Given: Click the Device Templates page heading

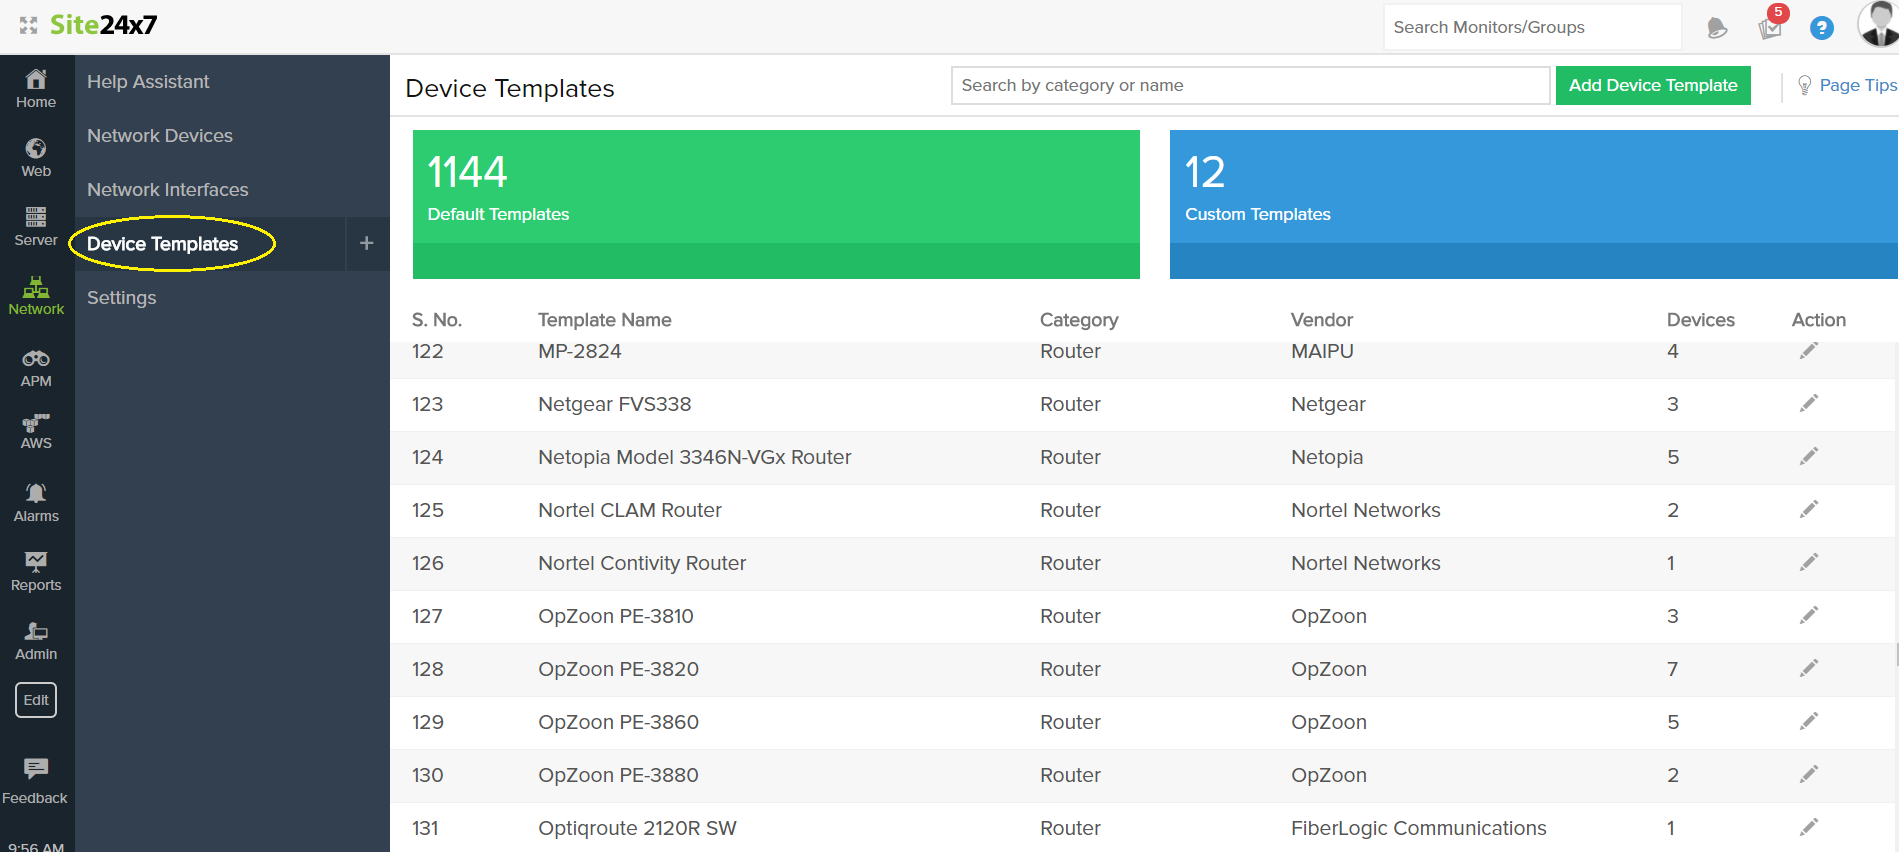Looking at the screenshot, I should click(510, 88).
